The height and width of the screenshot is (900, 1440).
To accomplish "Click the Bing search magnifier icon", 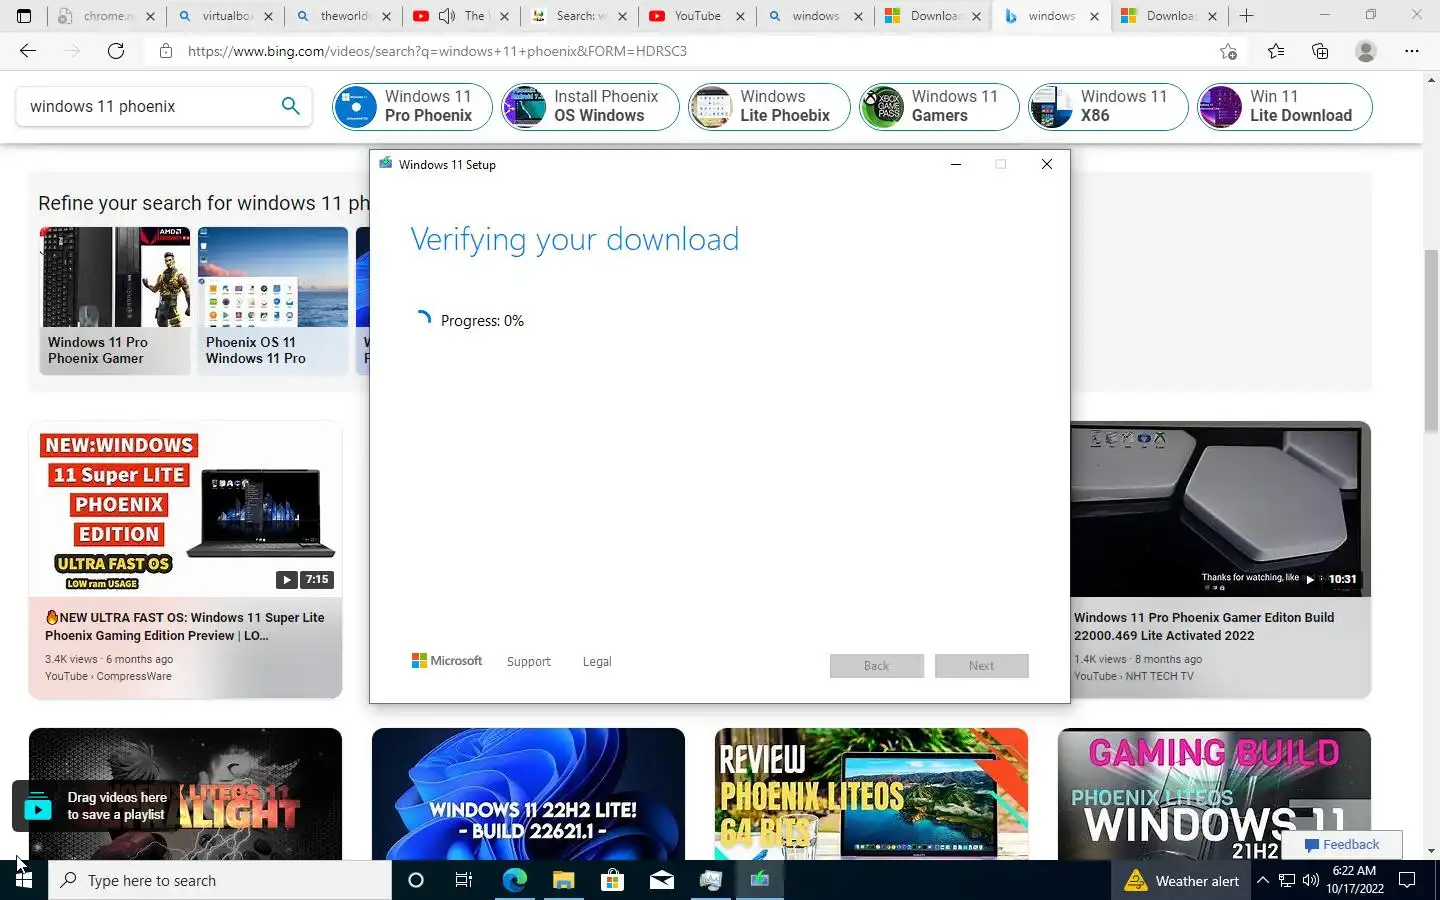I will pyautogui.click(x=290, y=106).
